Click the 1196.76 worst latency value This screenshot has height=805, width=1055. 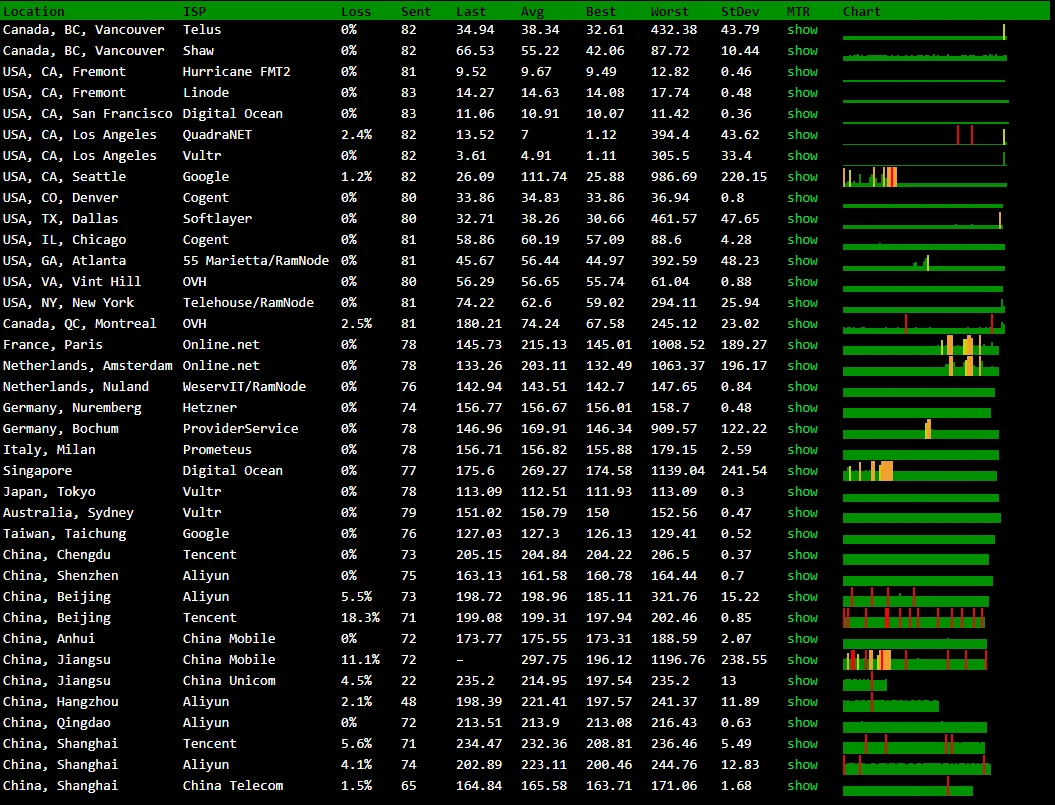click(678, 660)
